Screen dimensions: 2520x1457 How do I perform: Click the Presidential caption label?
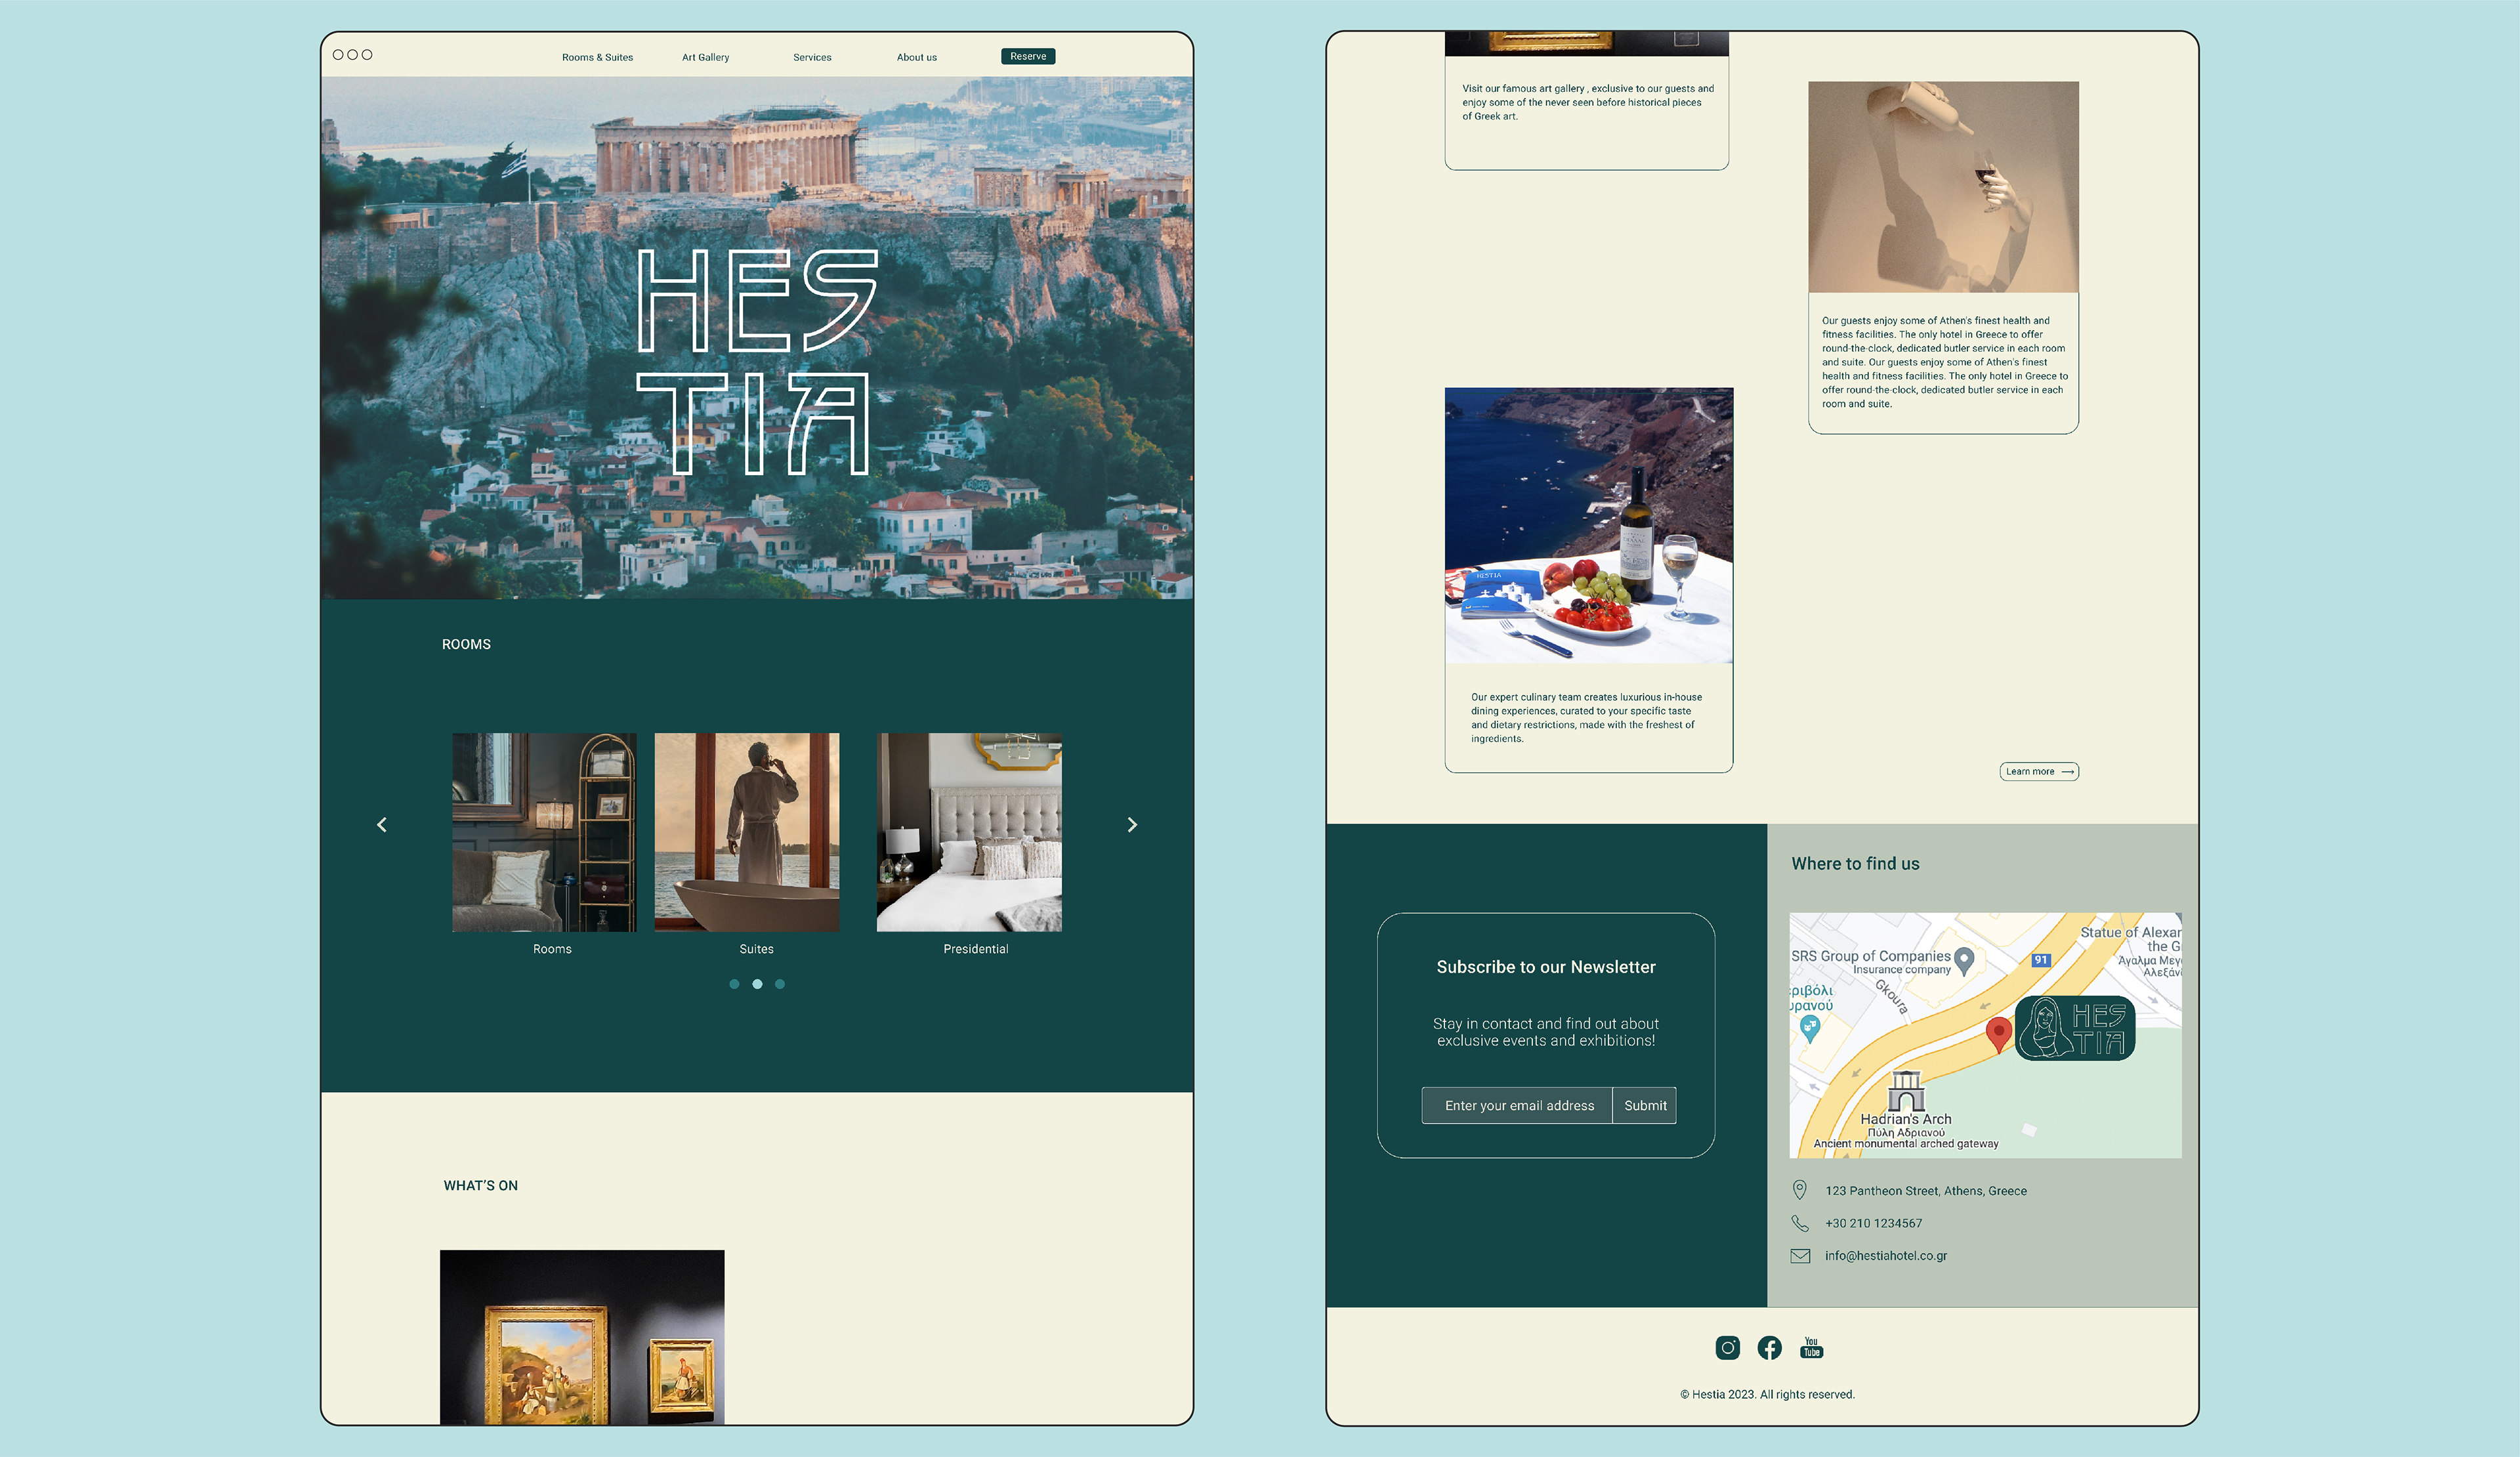(975, 949)
